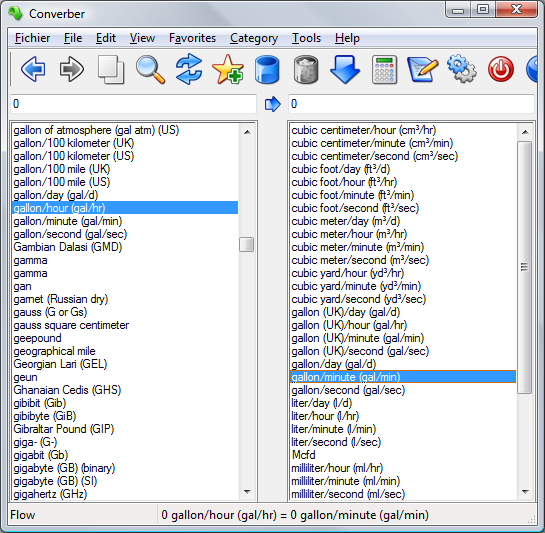
Task: Click the red power button icon
Action: pos(501,69)
